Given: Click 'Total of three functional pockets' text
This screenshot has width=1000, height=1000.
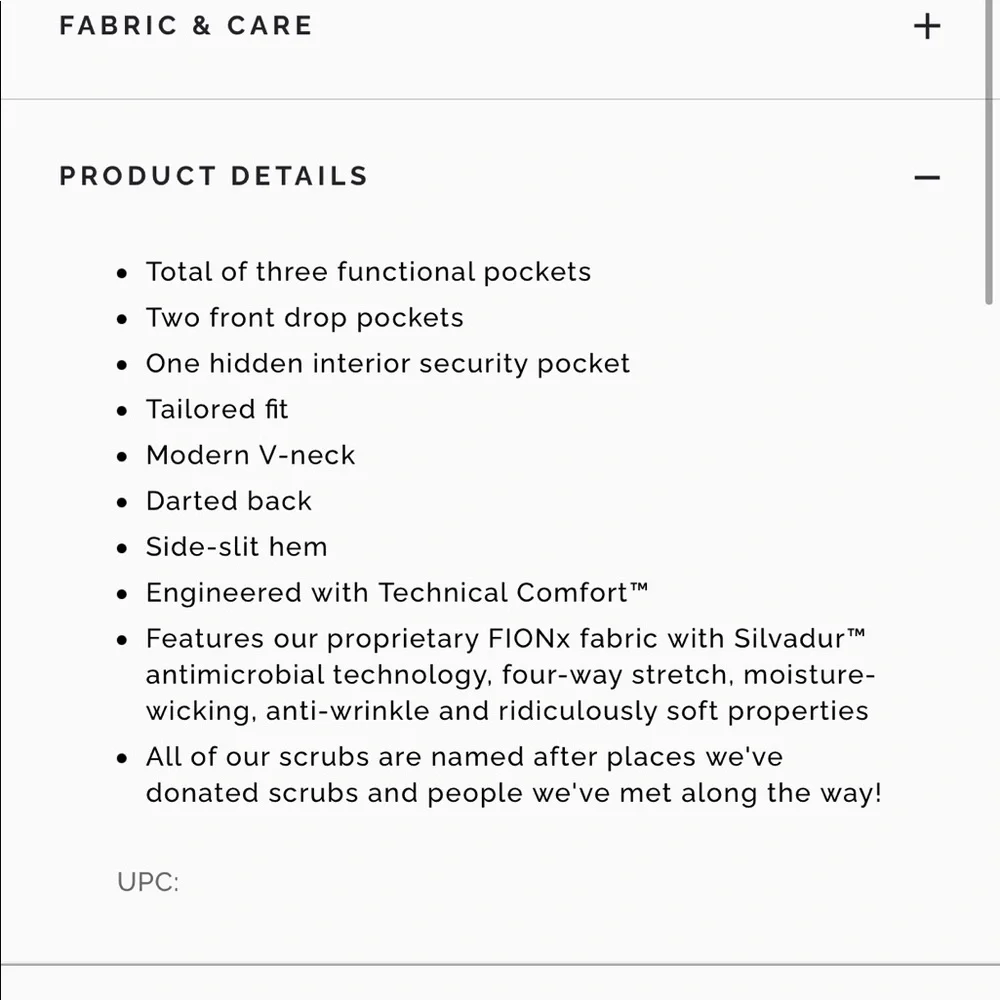Looking at the screenshot, I should [x=368, y=272].
